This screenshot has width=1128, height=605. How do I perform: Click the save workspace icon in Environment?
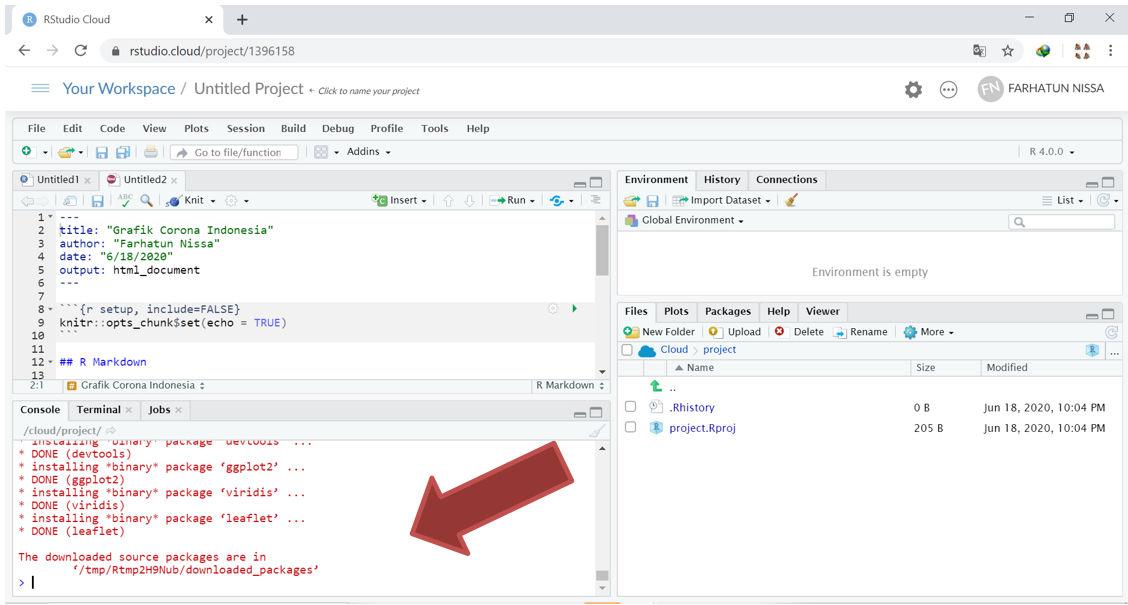pyautogui.click(x=652, y=201)
